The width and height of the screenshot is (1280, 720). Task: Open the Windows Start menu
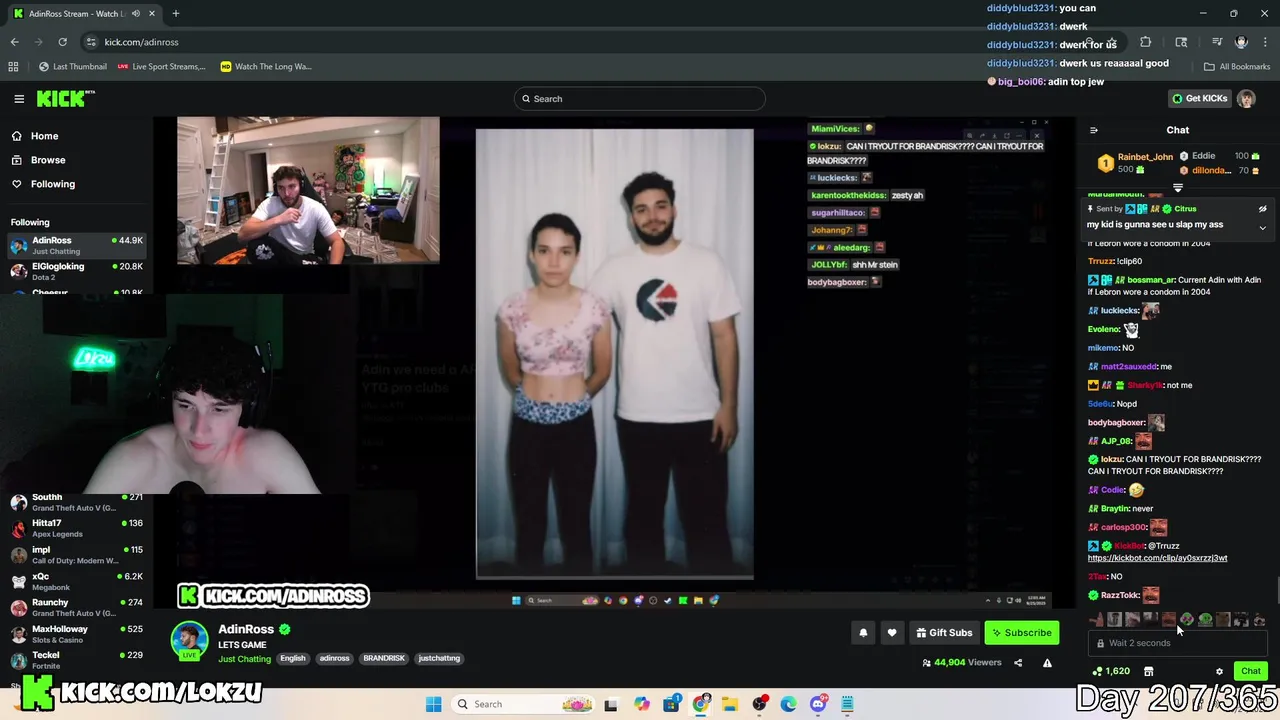[x=433, y=704]
